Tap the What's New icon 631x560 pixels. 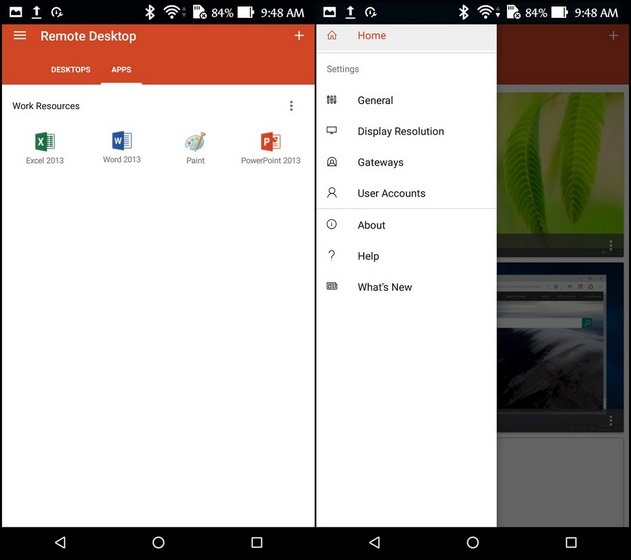pos(332,286)
